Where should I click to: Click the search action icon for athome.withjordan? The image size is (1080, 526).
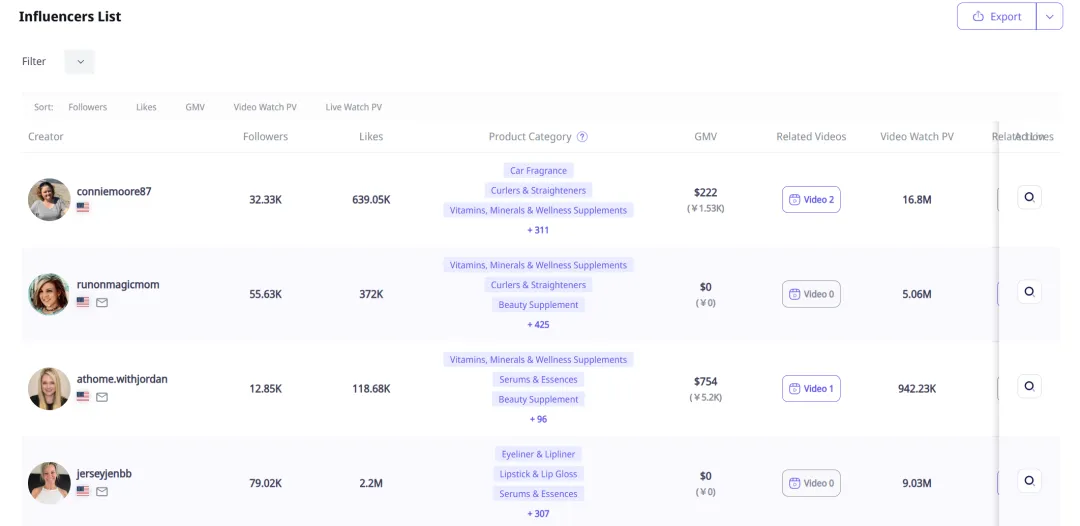click(1029, 386)
